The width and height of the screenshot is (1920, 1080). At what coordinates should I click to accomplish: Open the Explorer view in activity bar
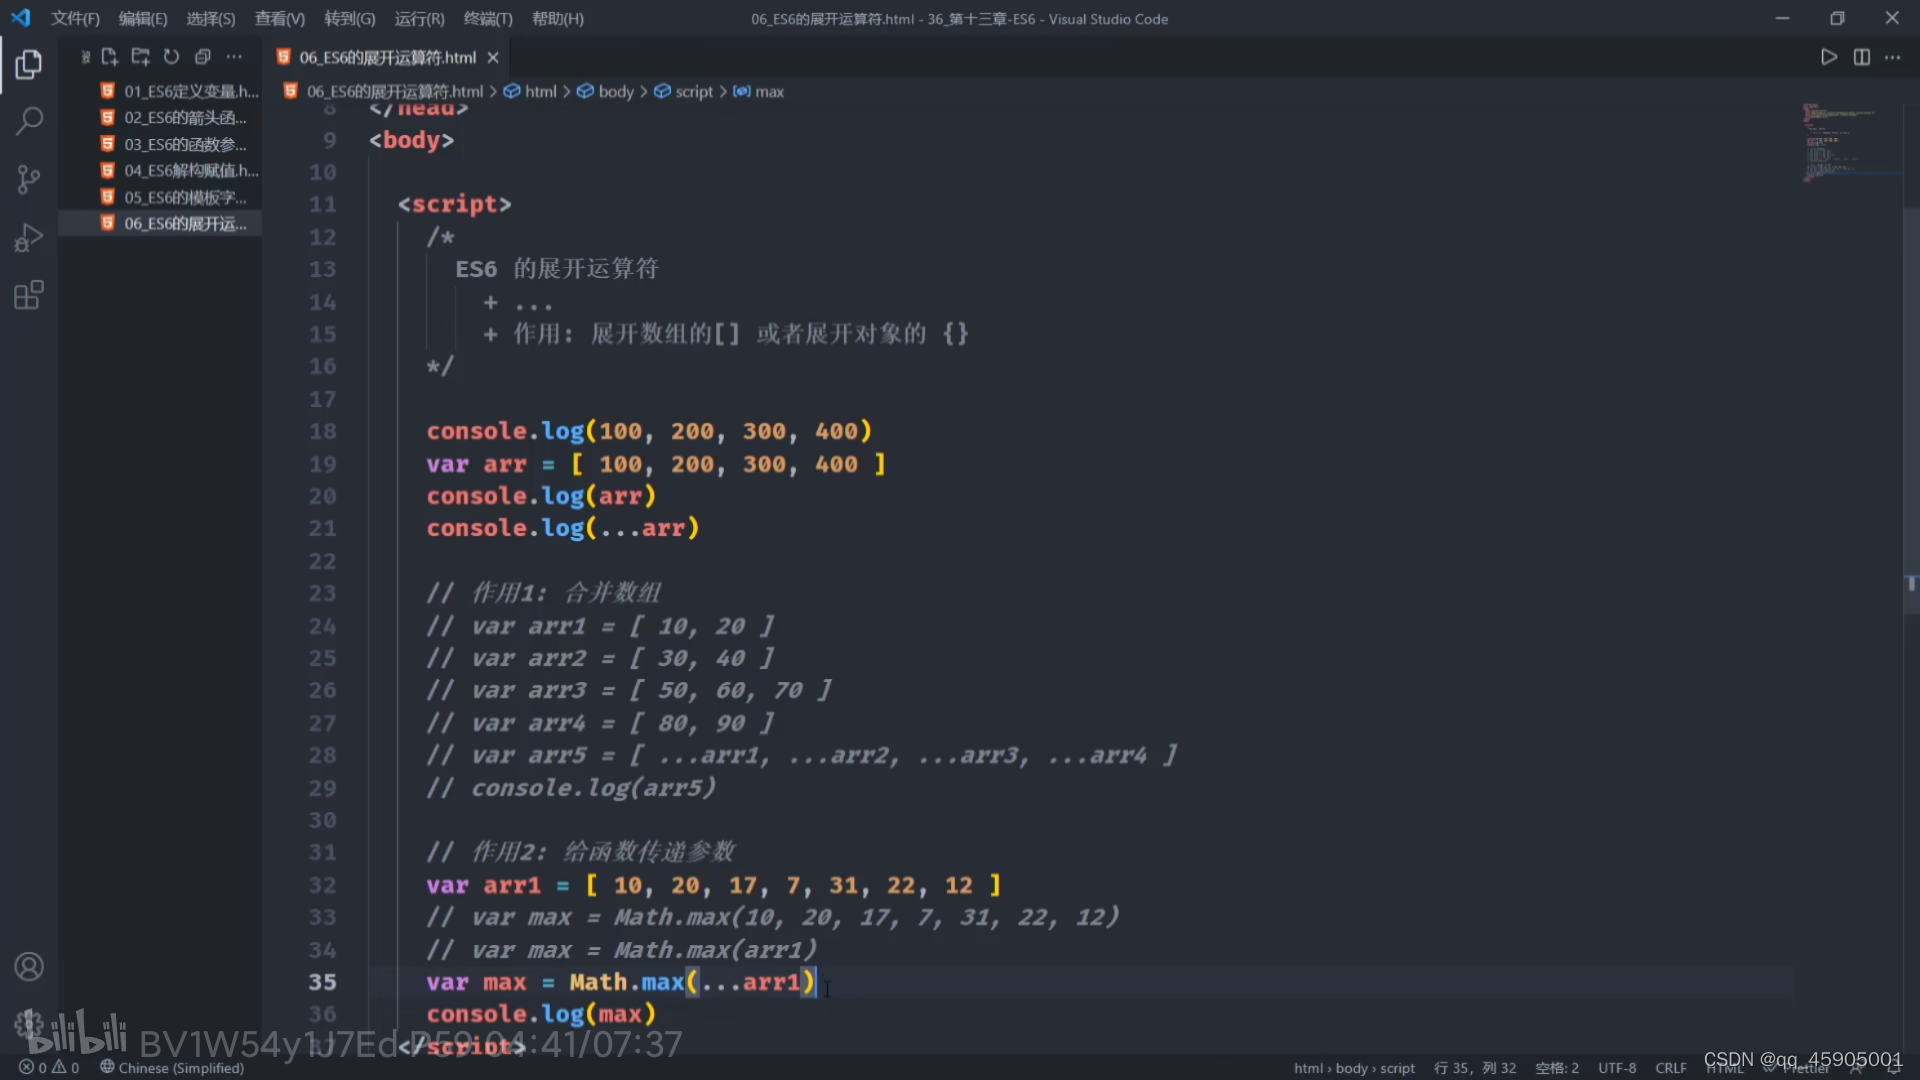tap(29, 65)
